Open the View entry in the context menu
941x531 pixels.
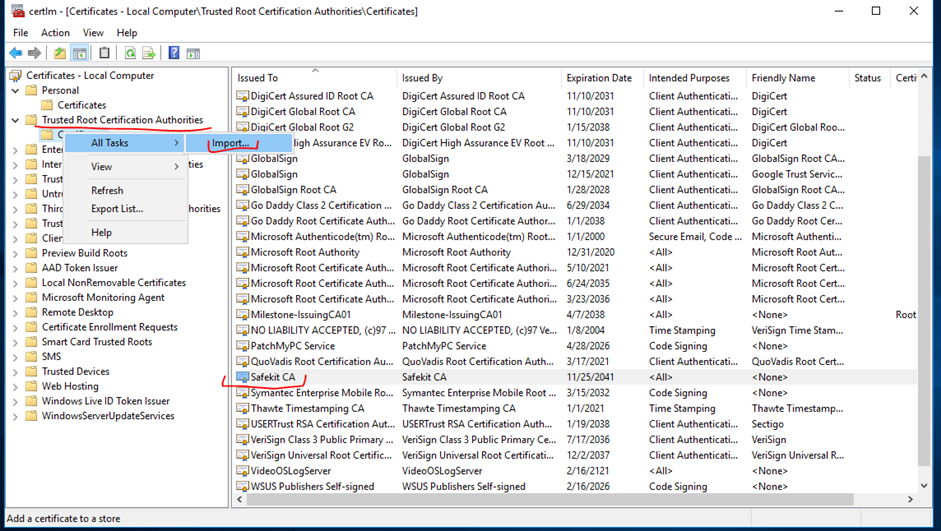click(x=125, y=167)
